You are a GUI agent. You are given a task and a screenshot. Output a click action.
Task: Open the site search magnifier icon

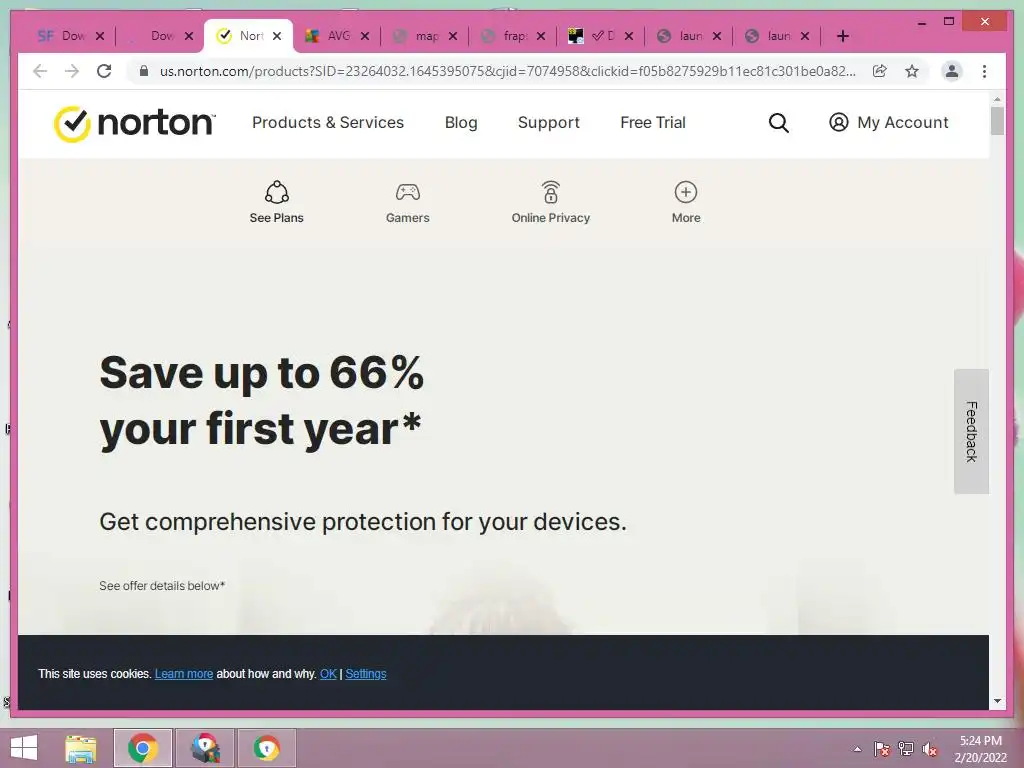(x=778, y=123)
